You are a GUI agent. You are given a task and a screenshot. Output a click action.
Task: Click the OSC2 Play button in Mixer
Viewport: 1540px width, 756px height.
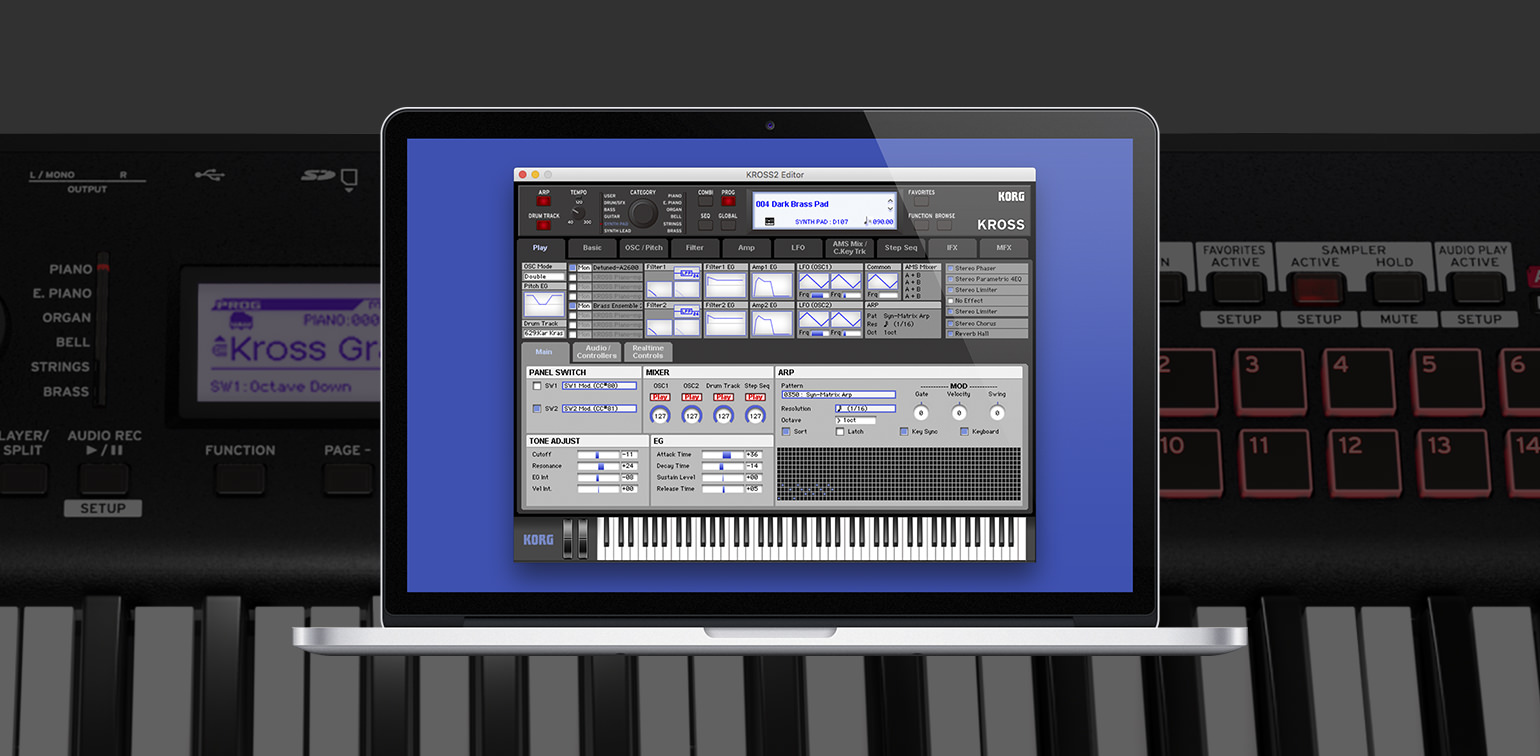click(692, 397)
